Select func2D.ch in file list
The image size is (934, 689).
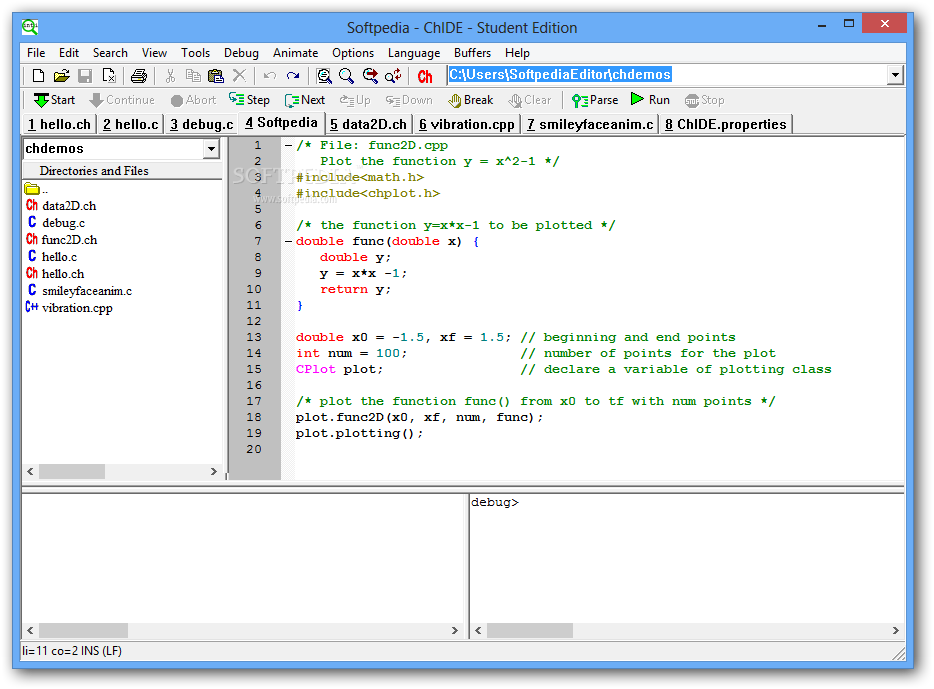61,239
